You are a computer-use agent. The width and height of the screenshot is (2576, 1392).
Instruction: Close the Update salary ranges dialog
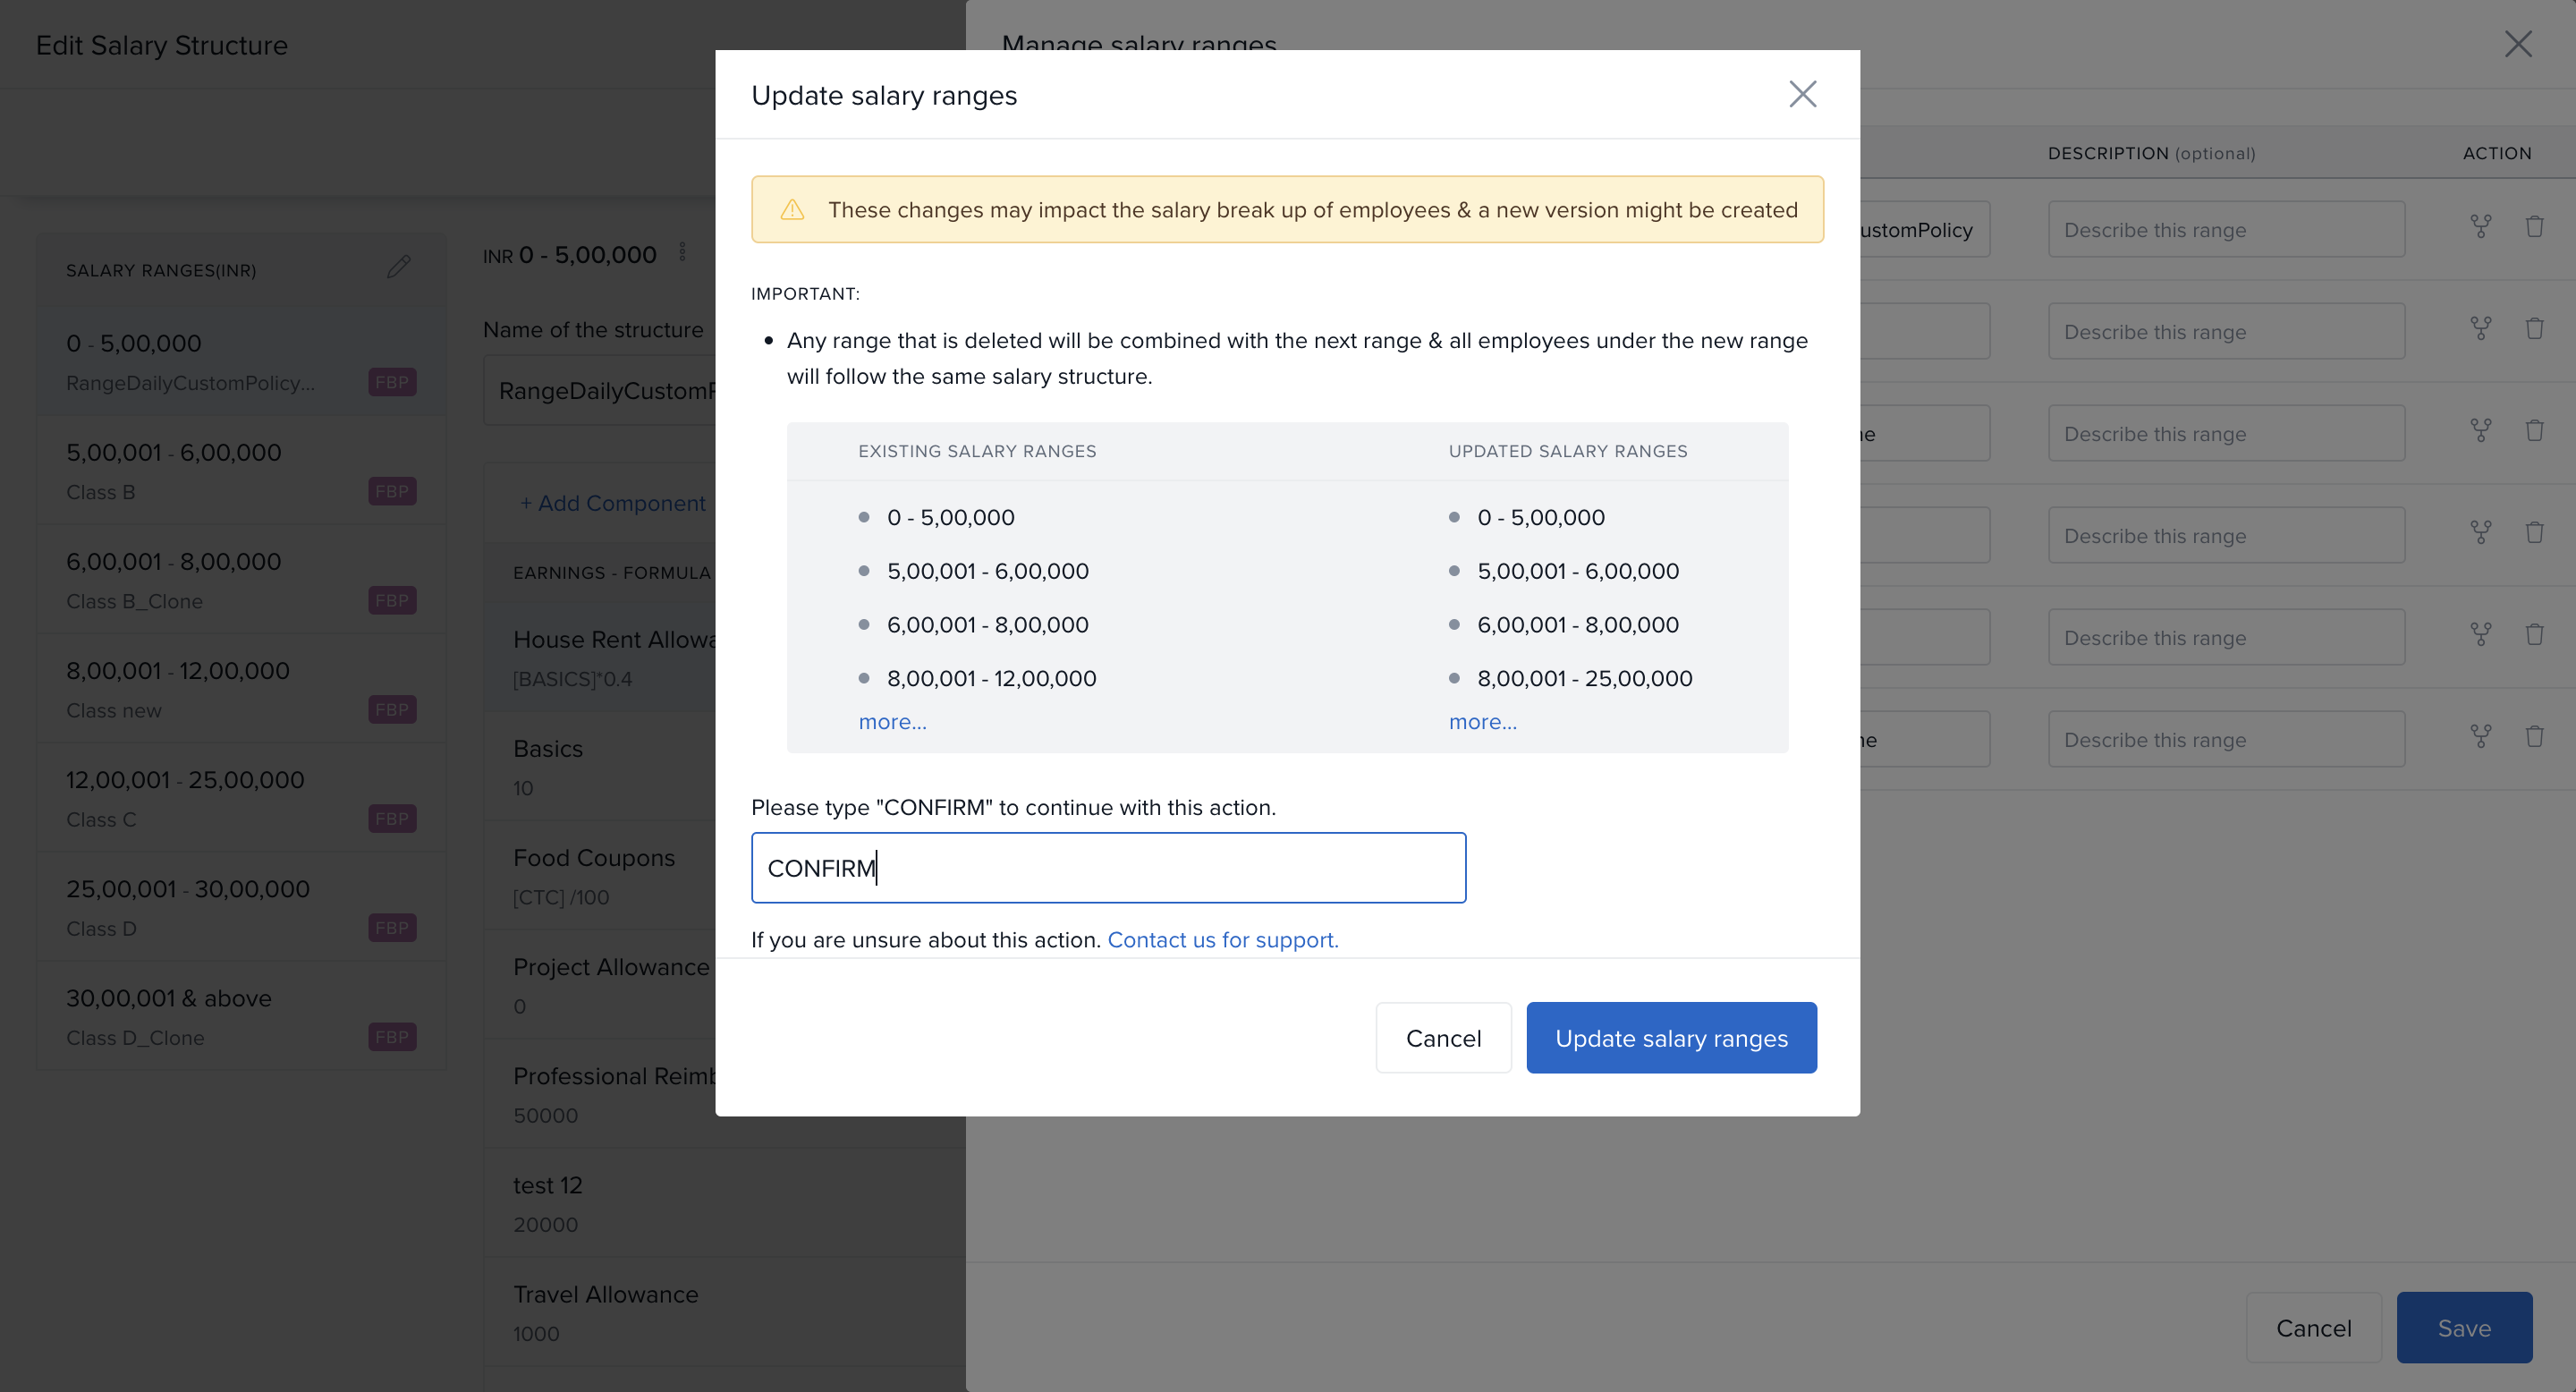(1802, 94)
